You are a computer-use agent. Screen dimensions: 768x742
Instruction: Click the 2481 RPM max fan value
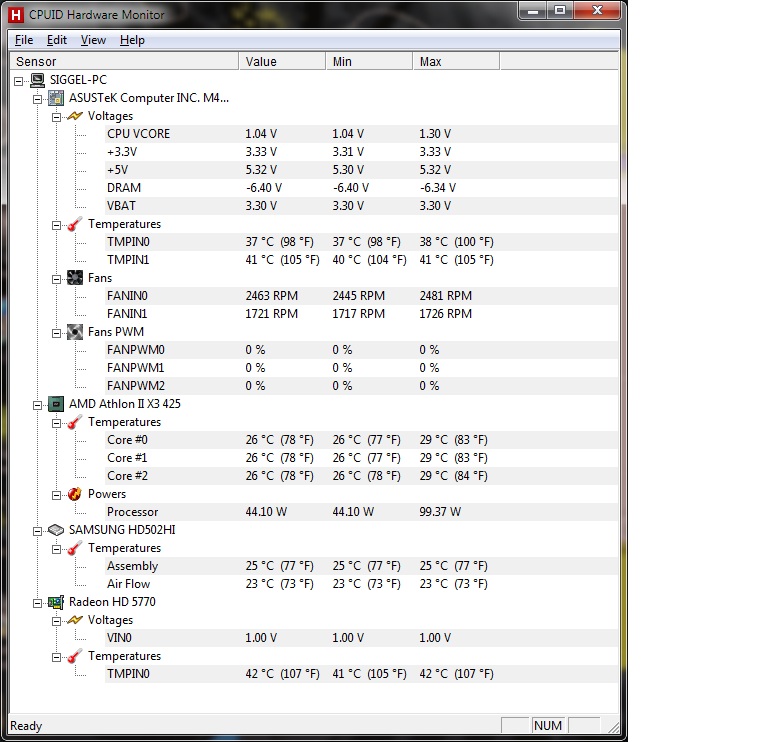pyautogui.click(x=445, y=296)
